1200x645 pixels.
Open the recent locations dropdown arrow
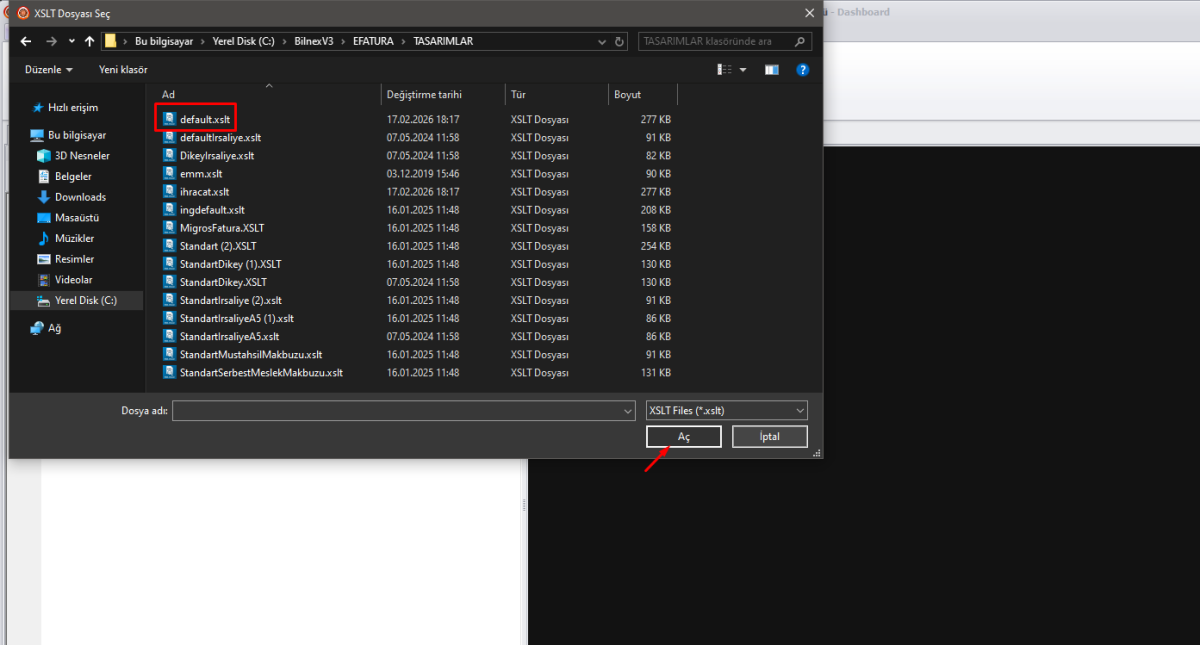pyautogui.click(x=71, y=42)
